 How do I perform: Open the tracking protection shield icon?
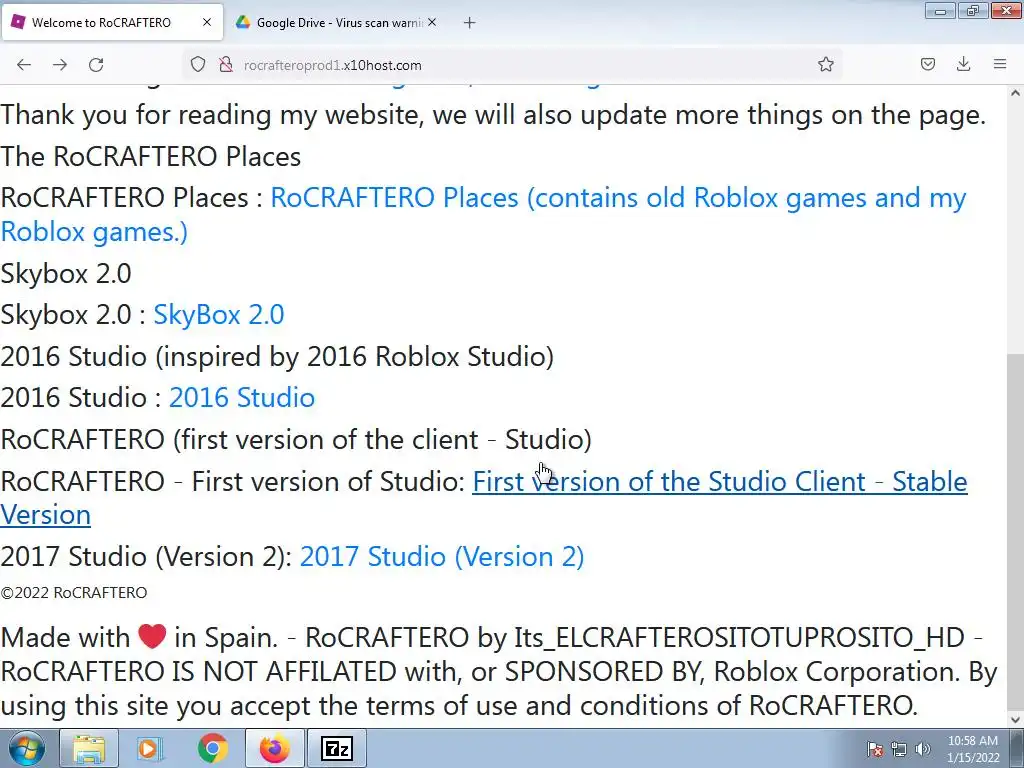coord(198,65)
